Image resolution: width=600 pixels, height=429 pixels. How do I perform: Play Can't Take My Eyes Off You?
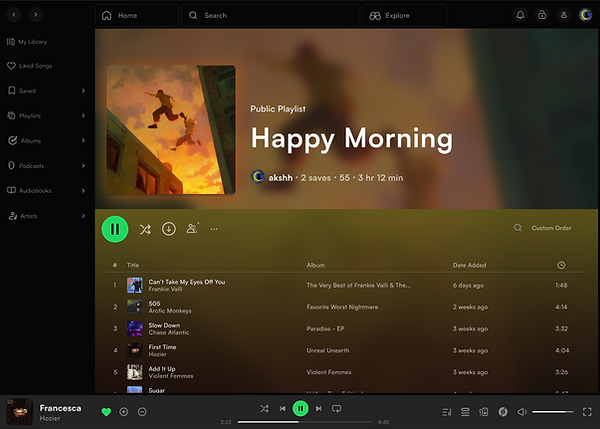(x=187, y=282)
